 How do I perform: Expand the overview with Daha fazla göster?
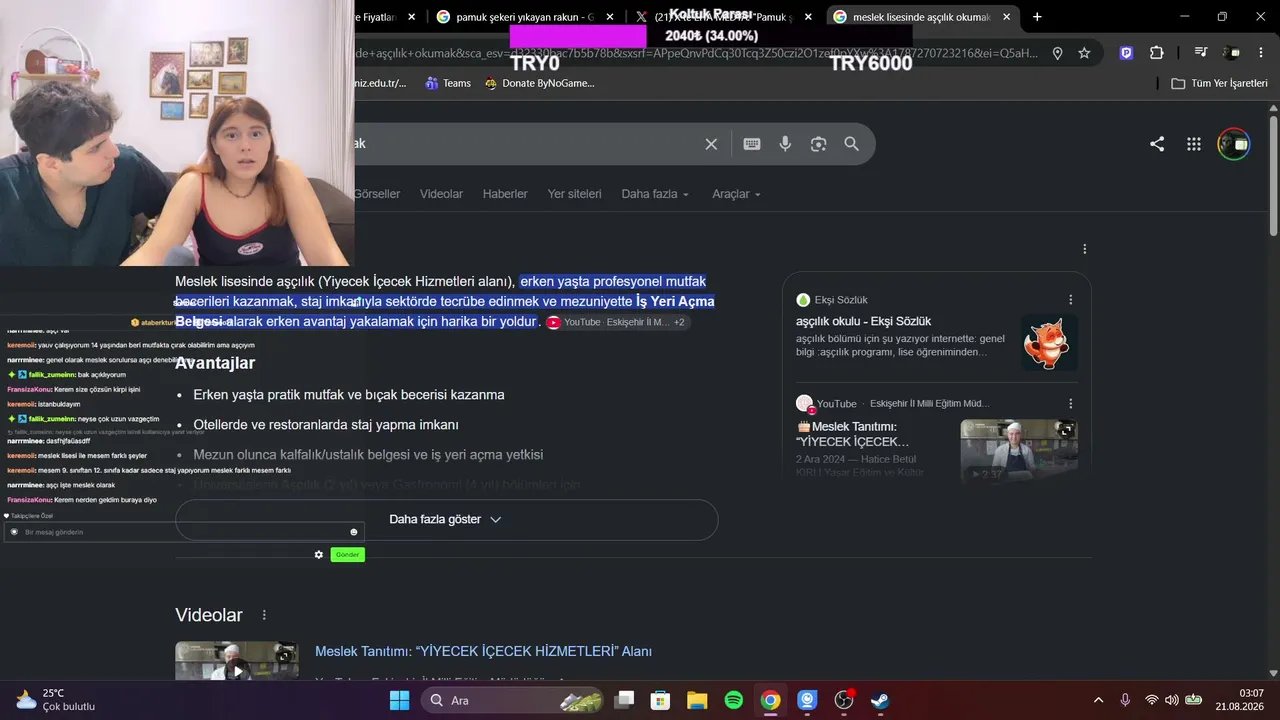(446, 520)
